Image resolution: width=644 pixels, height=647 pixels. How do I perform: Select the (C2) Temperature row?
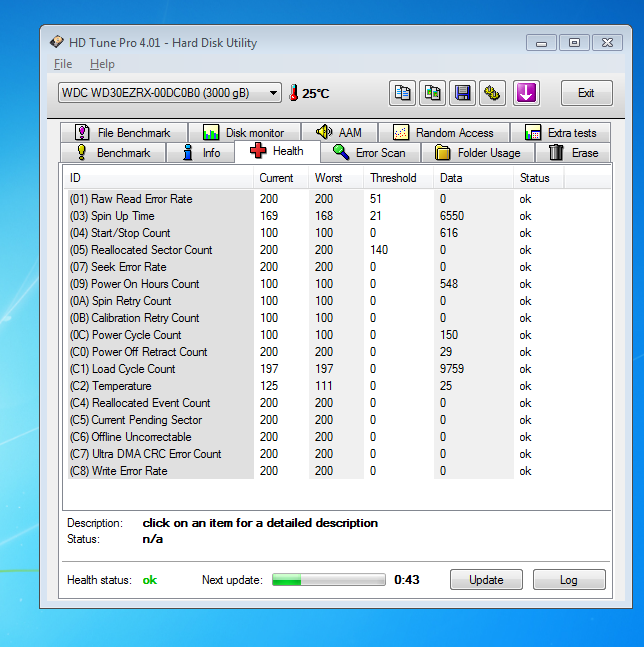(314, 386)
